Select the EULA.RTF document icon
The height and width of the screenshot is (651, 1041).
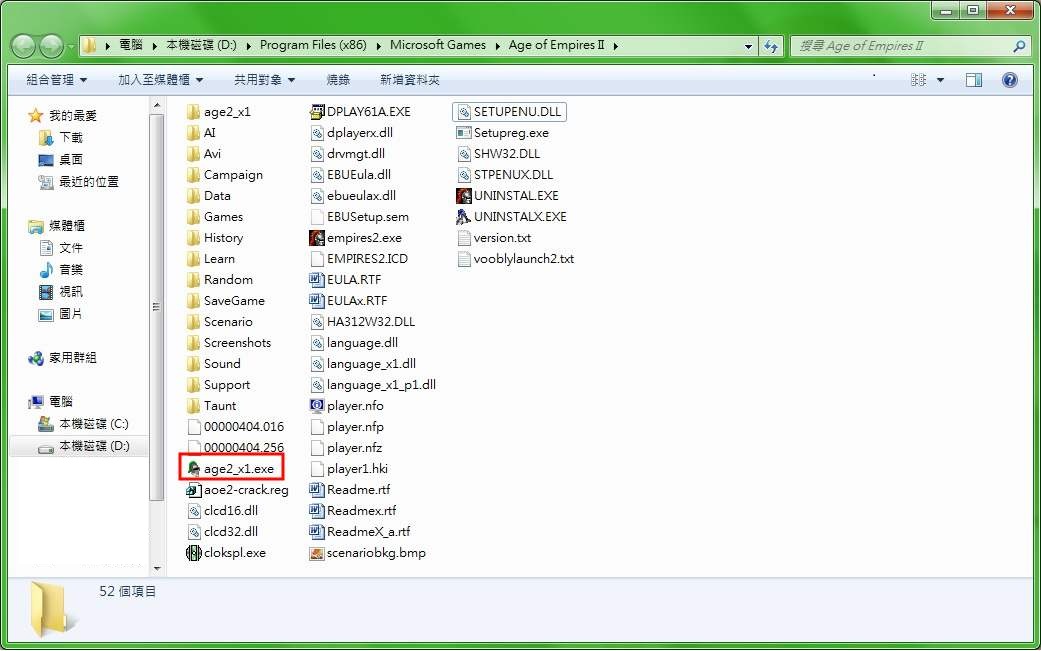(x=317, y=279)
